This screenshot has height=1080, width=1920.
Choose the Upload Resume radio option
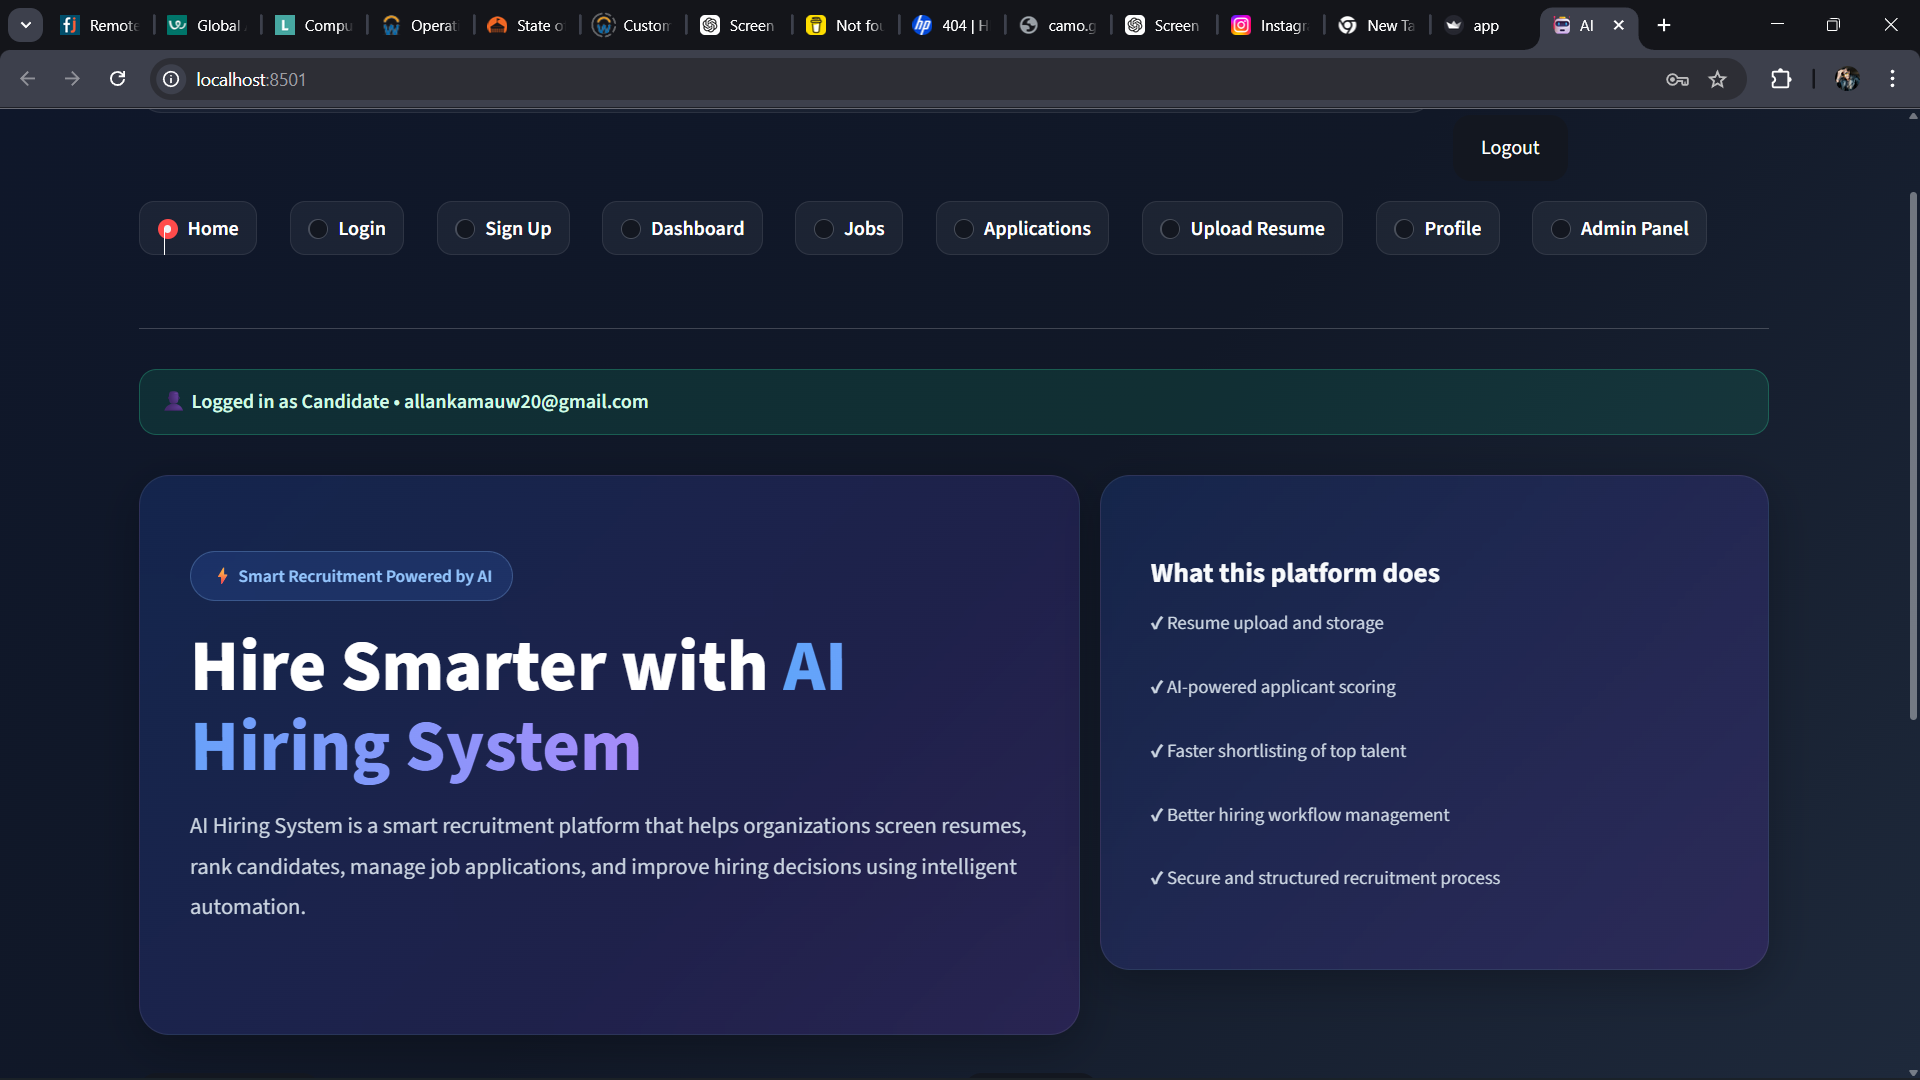1242,228
